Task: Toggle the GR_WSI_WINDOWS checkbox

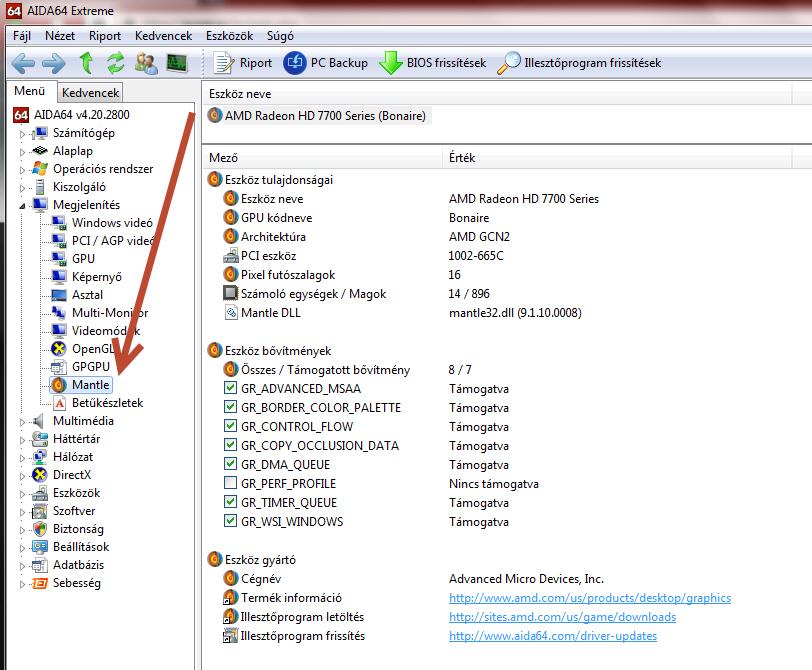Action: pyautogui.click(x=230, y=520)
